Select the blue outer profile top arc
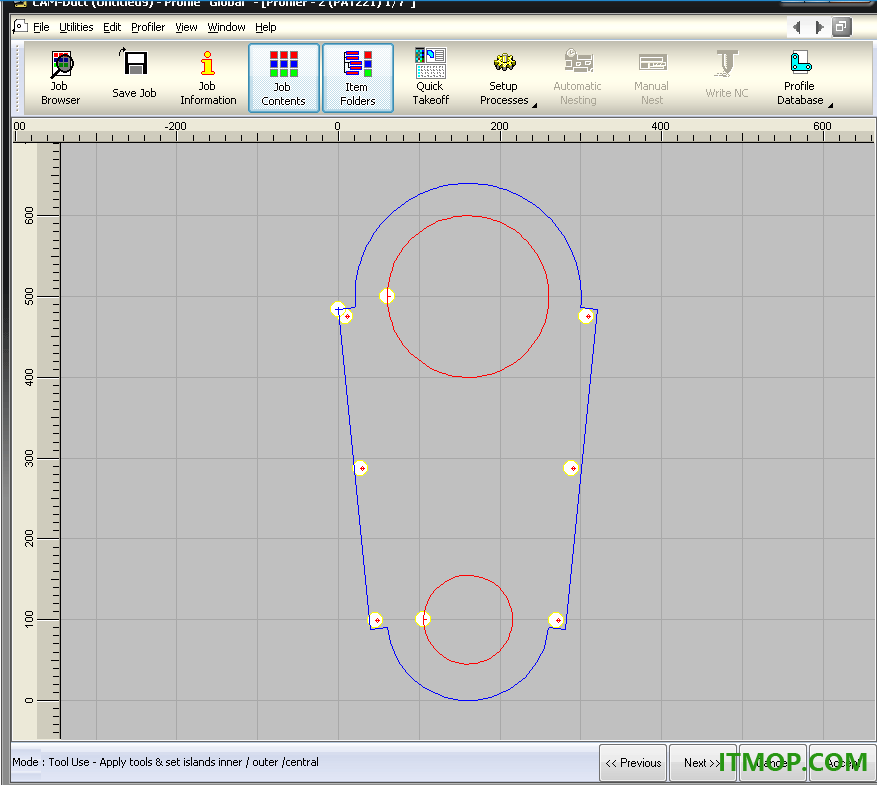 [x=468, y=183]
